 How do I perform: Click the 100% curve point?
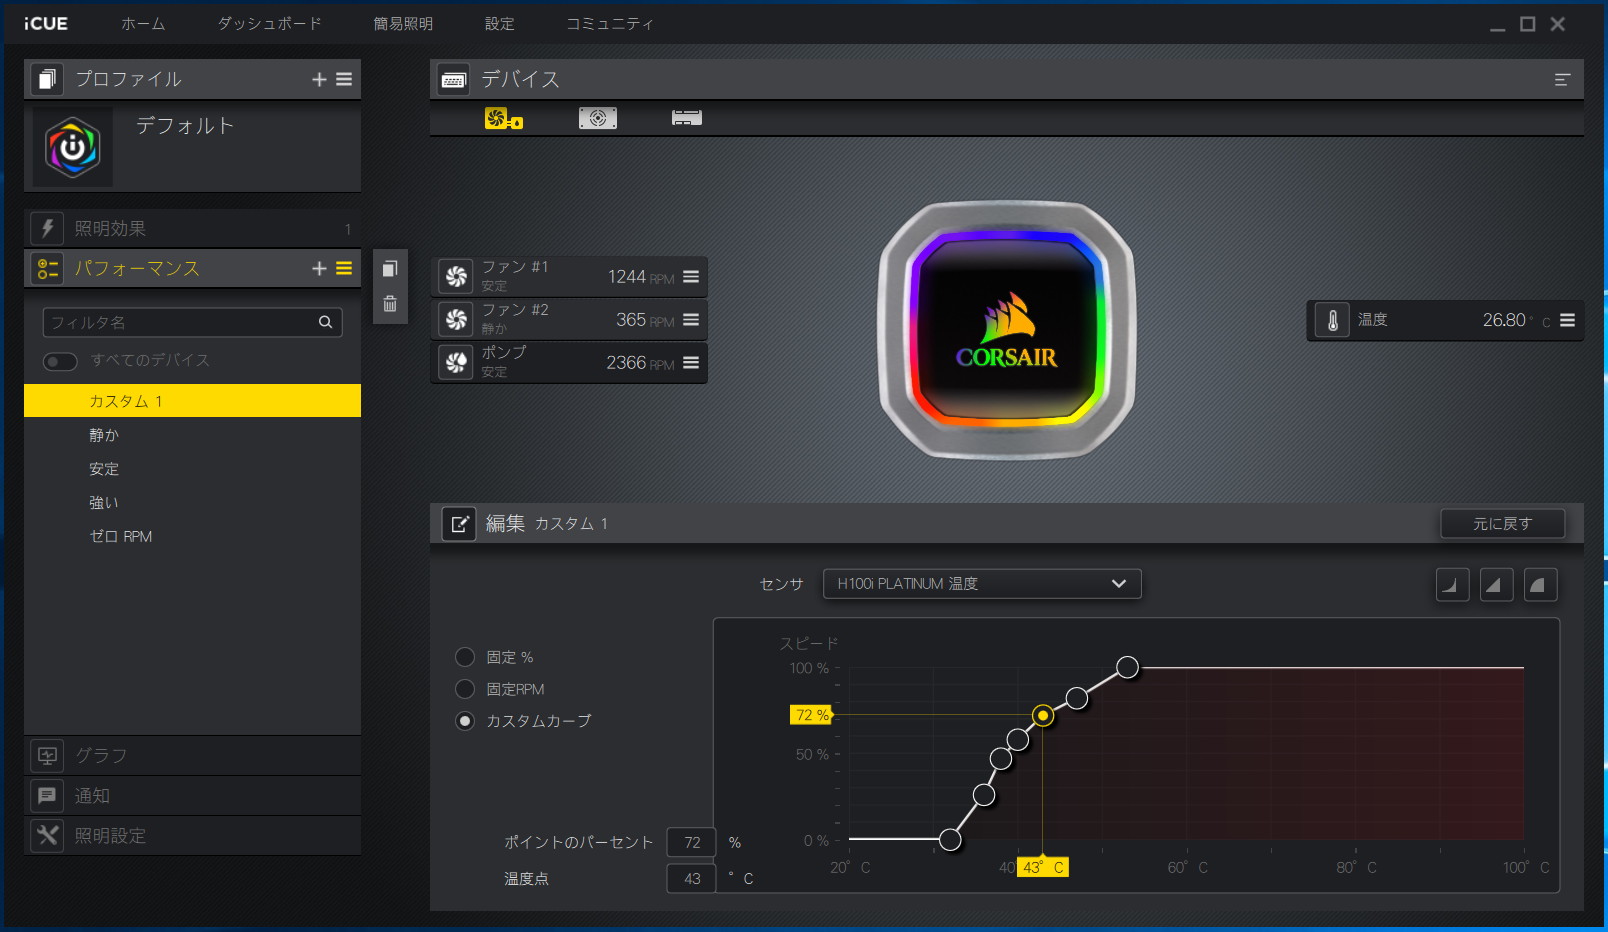coord(1127,667)
